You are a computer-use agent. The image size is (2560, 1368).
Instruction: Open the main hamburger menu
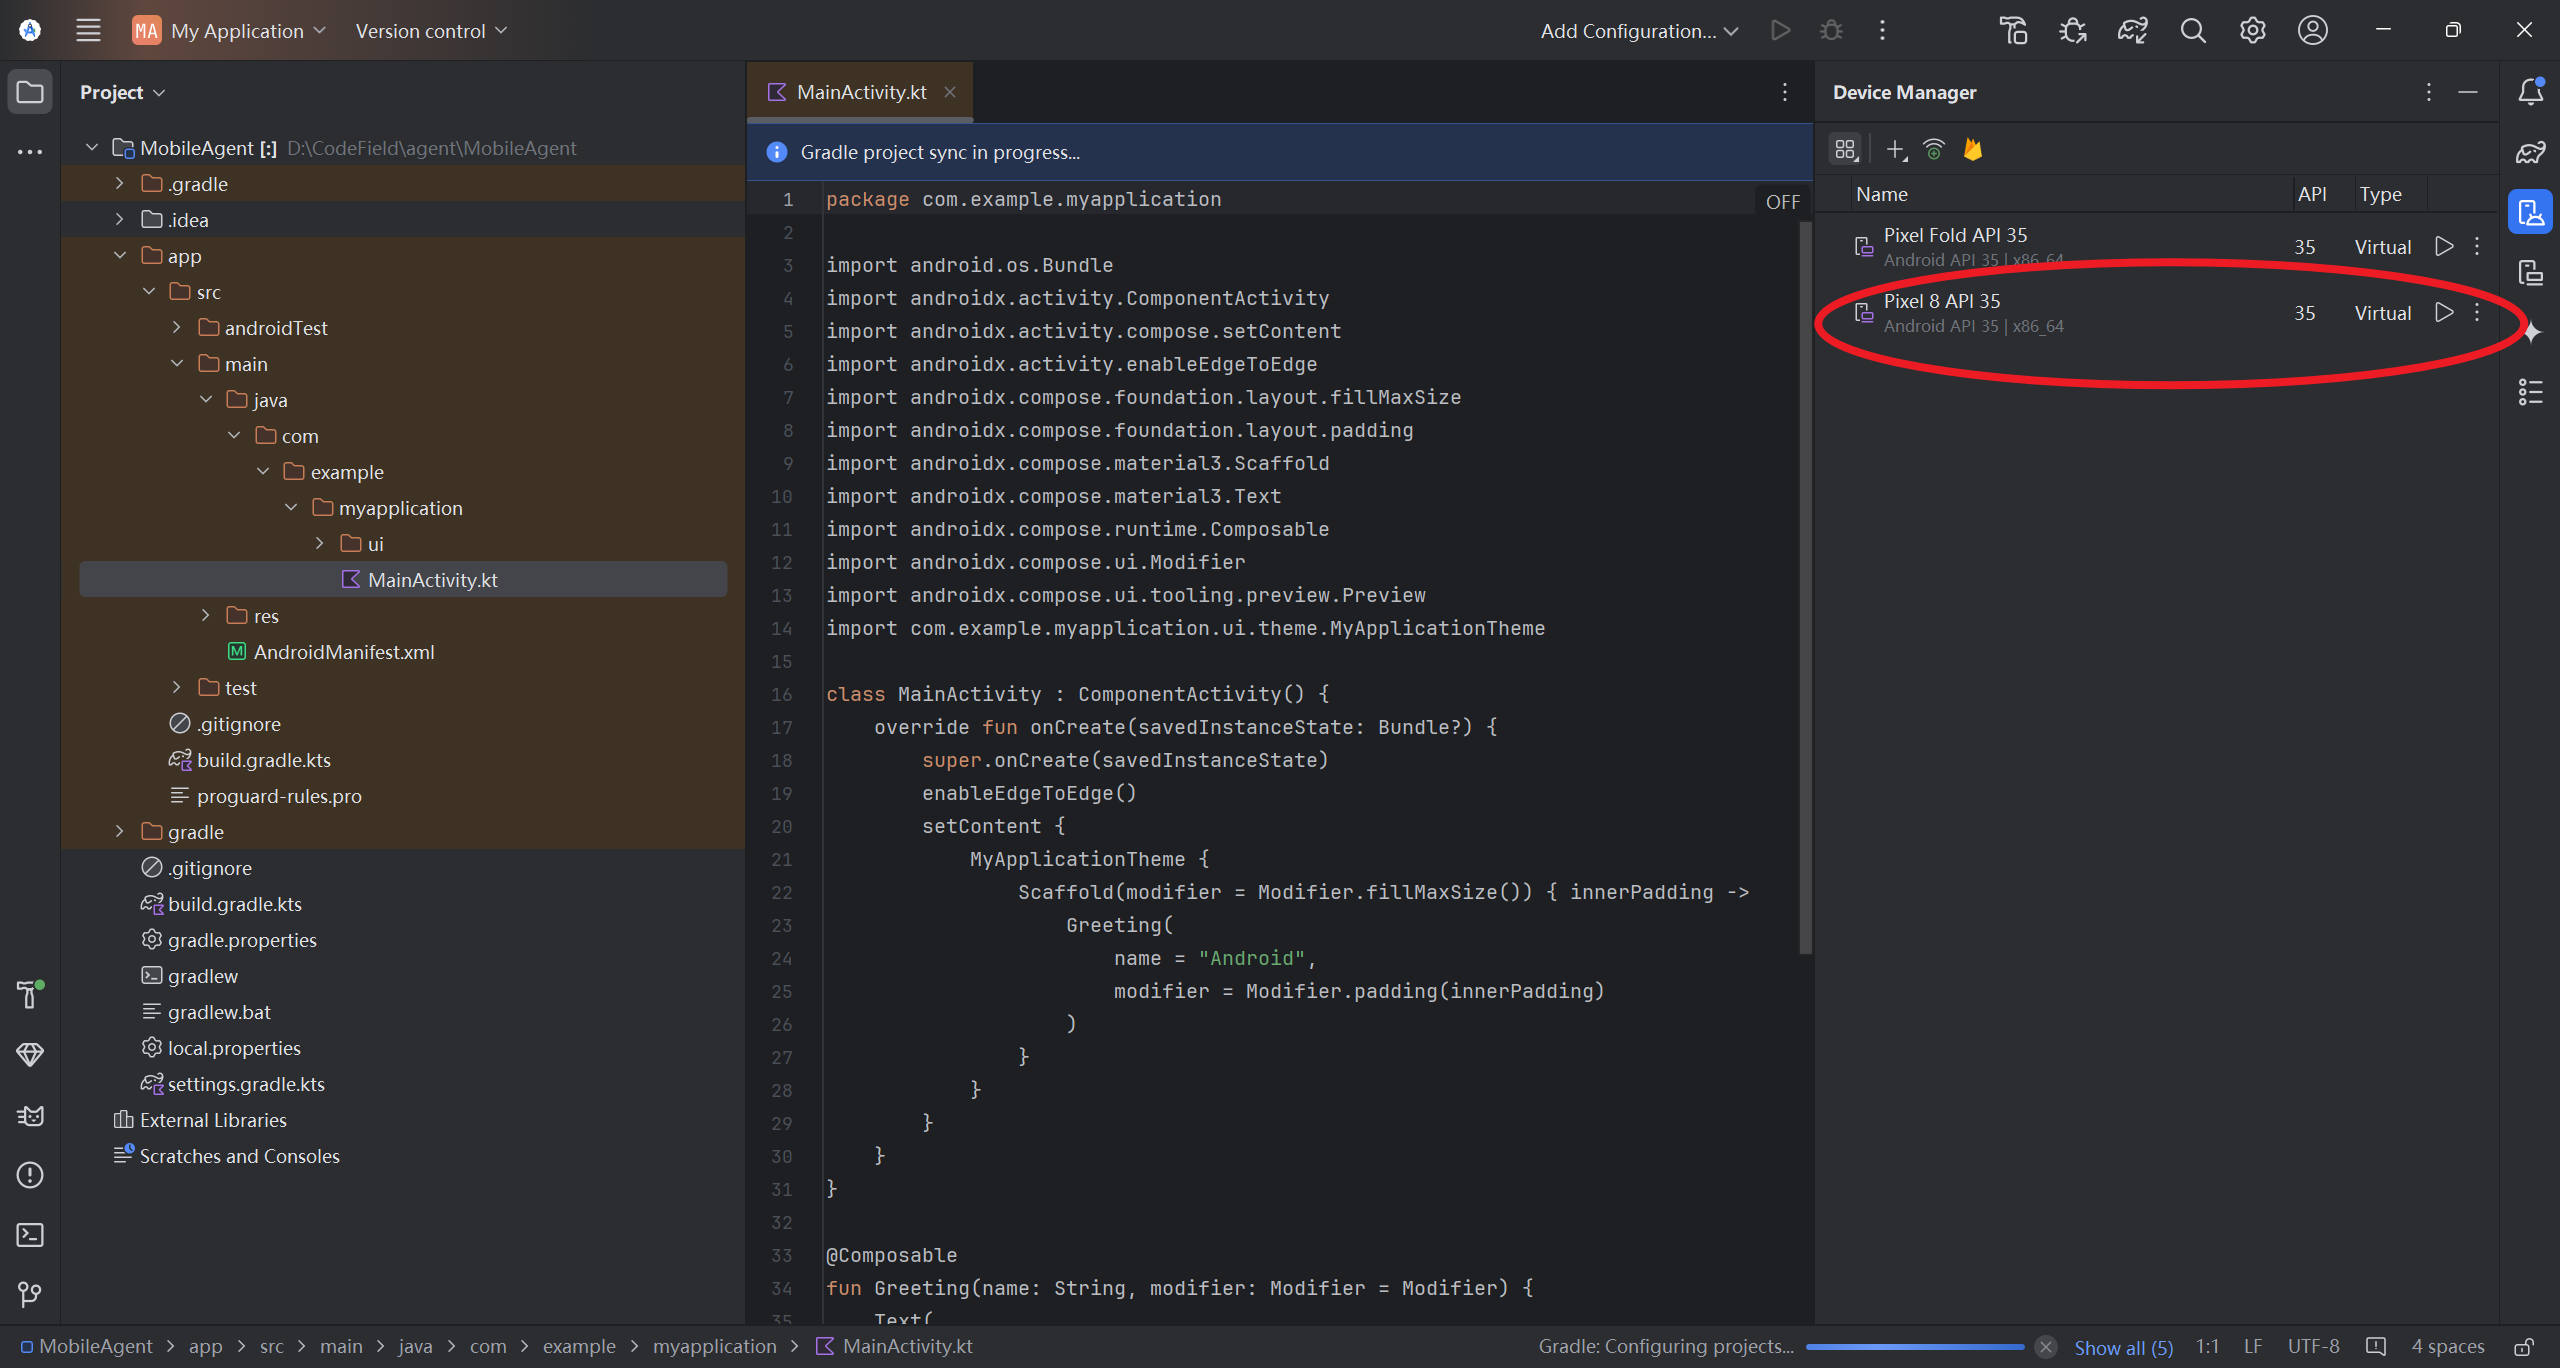(x=88, y=30)
